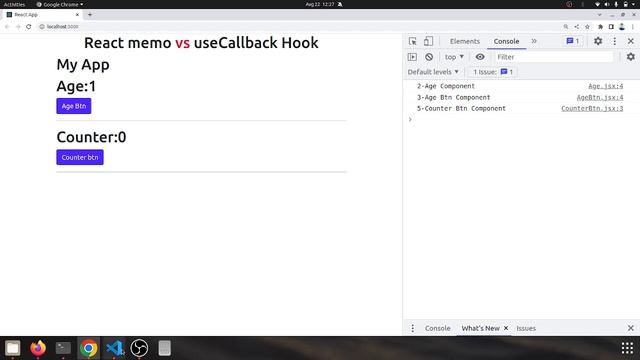
Task: Show the console sidebar icon
Action: (412, 57)
